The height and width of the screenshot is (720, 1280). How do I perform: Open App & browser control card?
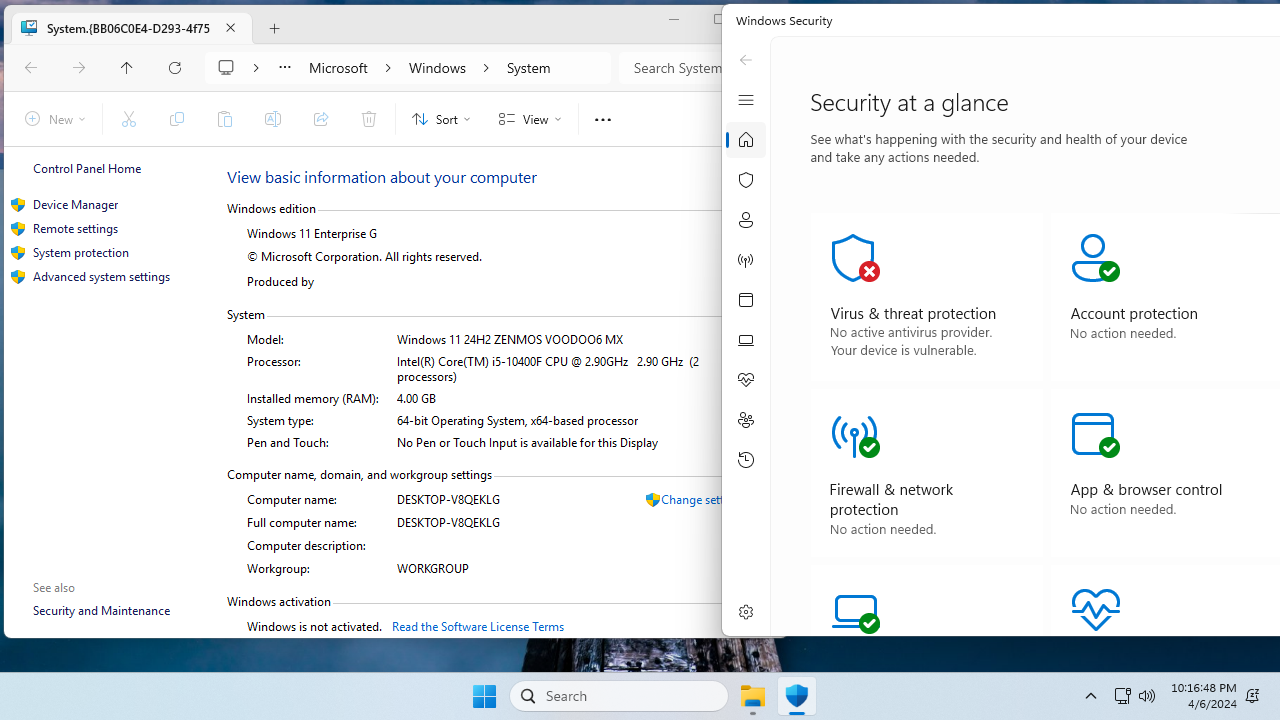(x=1165, y=473)
